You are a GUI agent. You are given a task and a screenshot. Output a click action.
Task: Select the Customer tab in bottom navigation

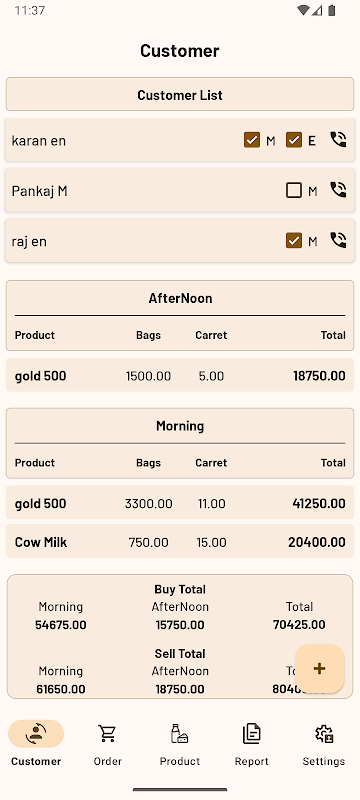(36, 744)
